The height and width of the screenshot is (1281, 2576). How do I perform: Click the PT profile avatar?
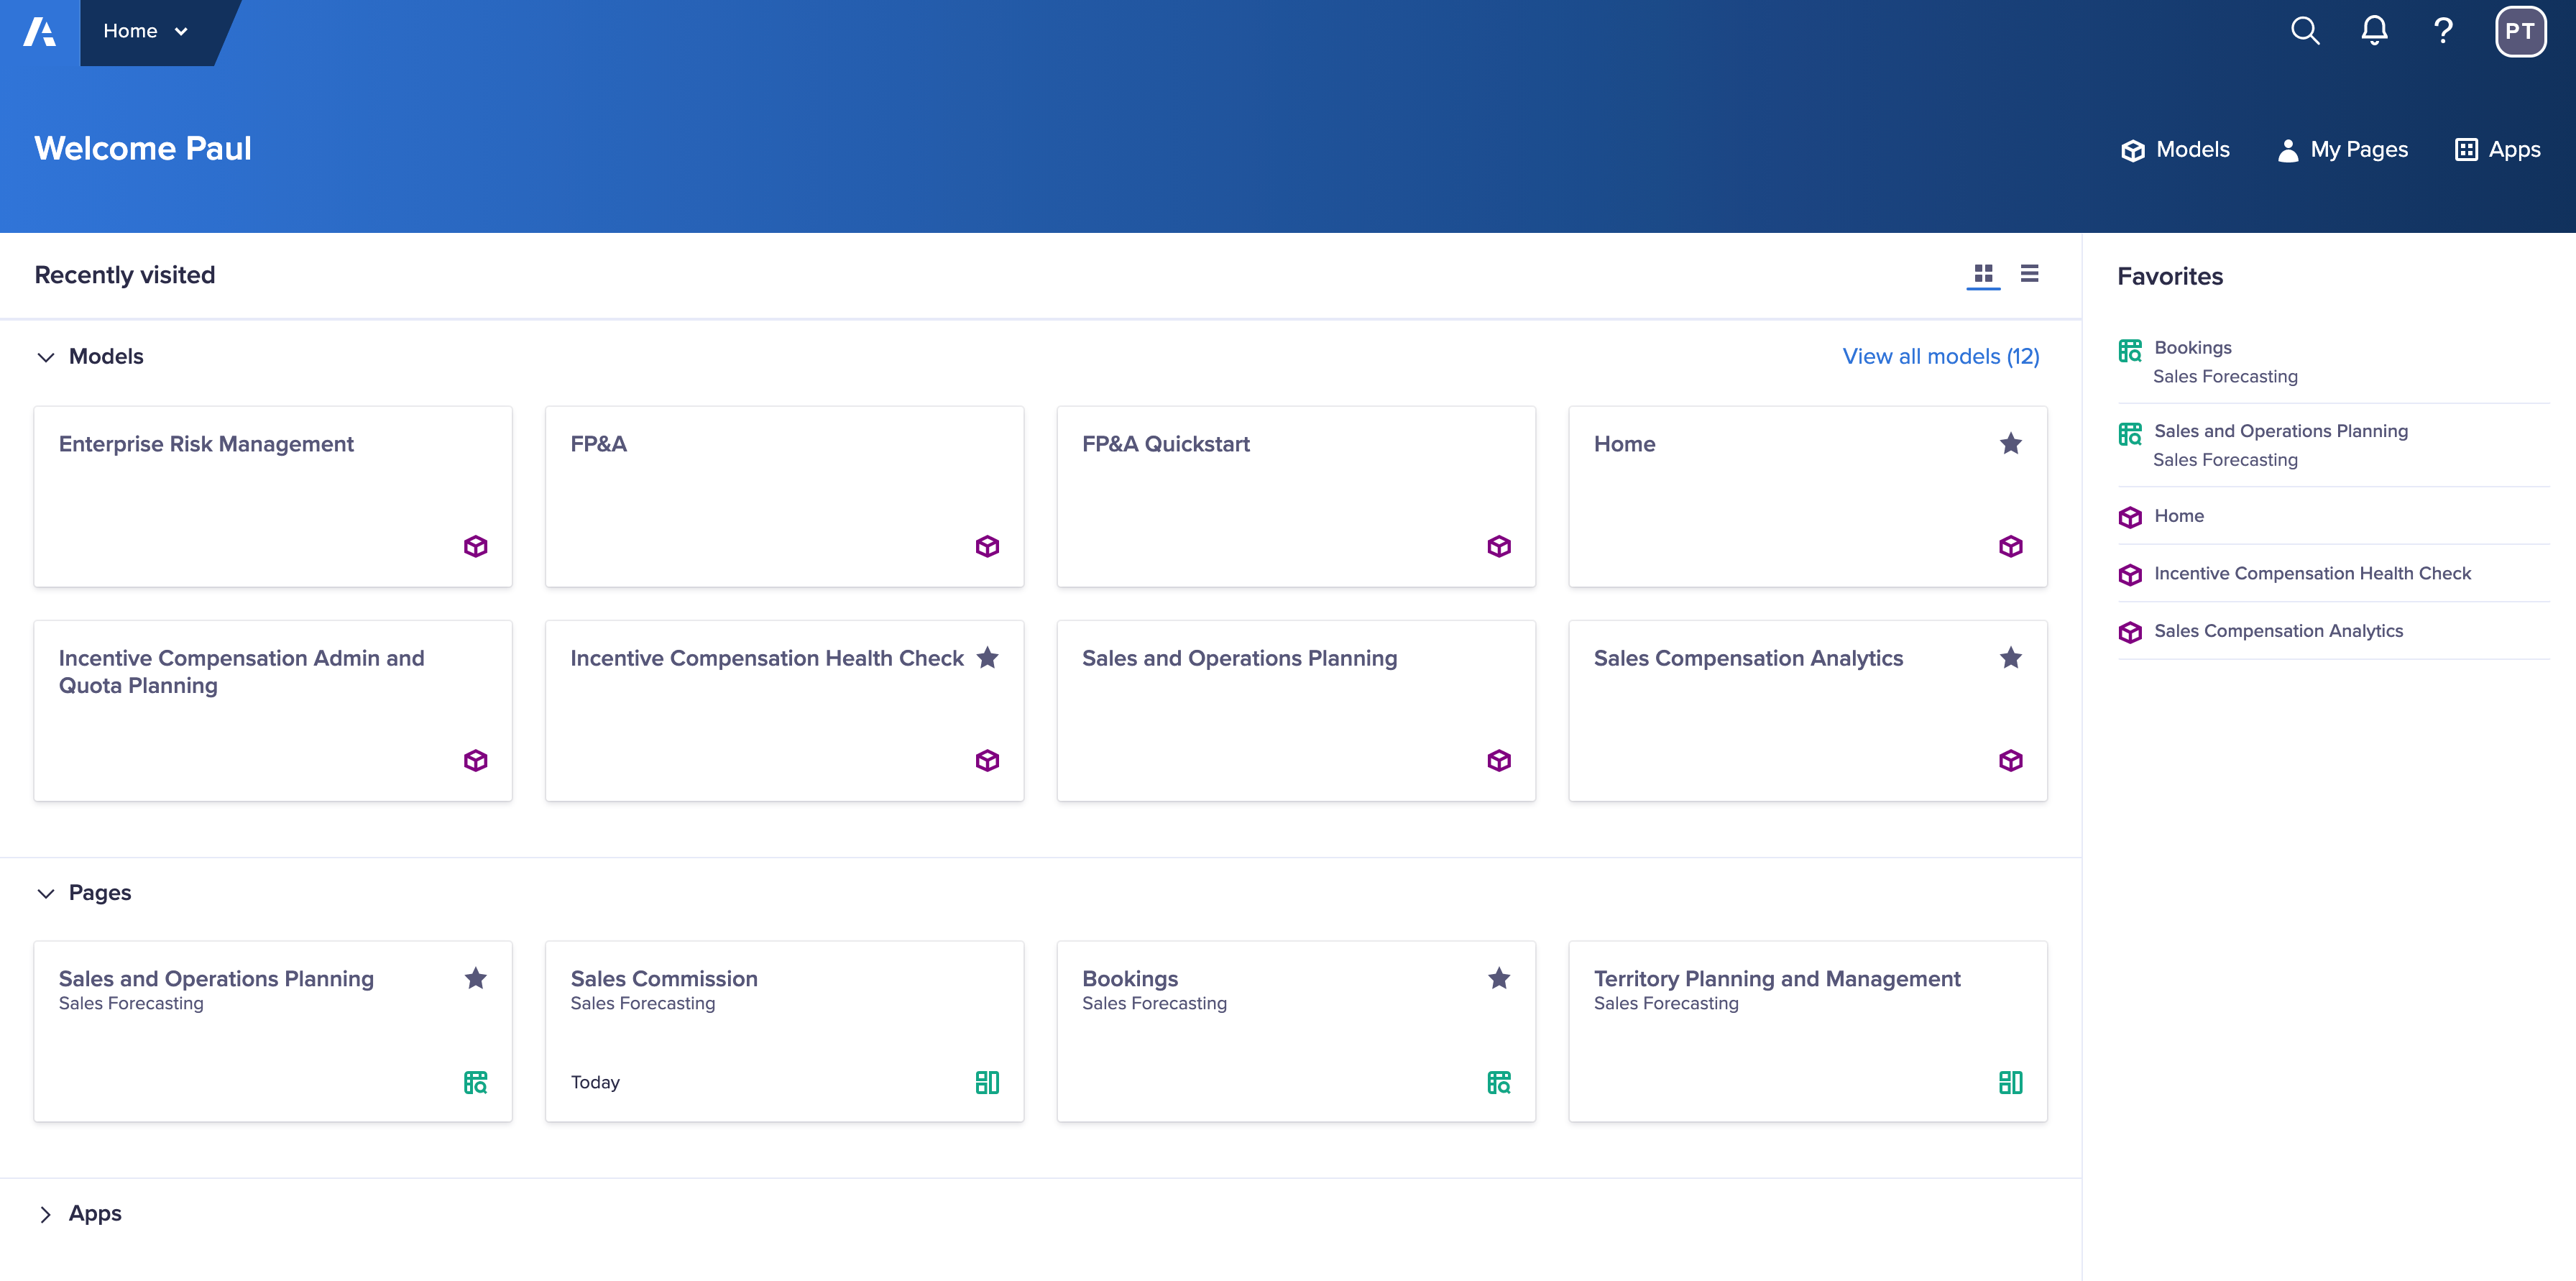pyautogui.click(x=2520, y=31)
